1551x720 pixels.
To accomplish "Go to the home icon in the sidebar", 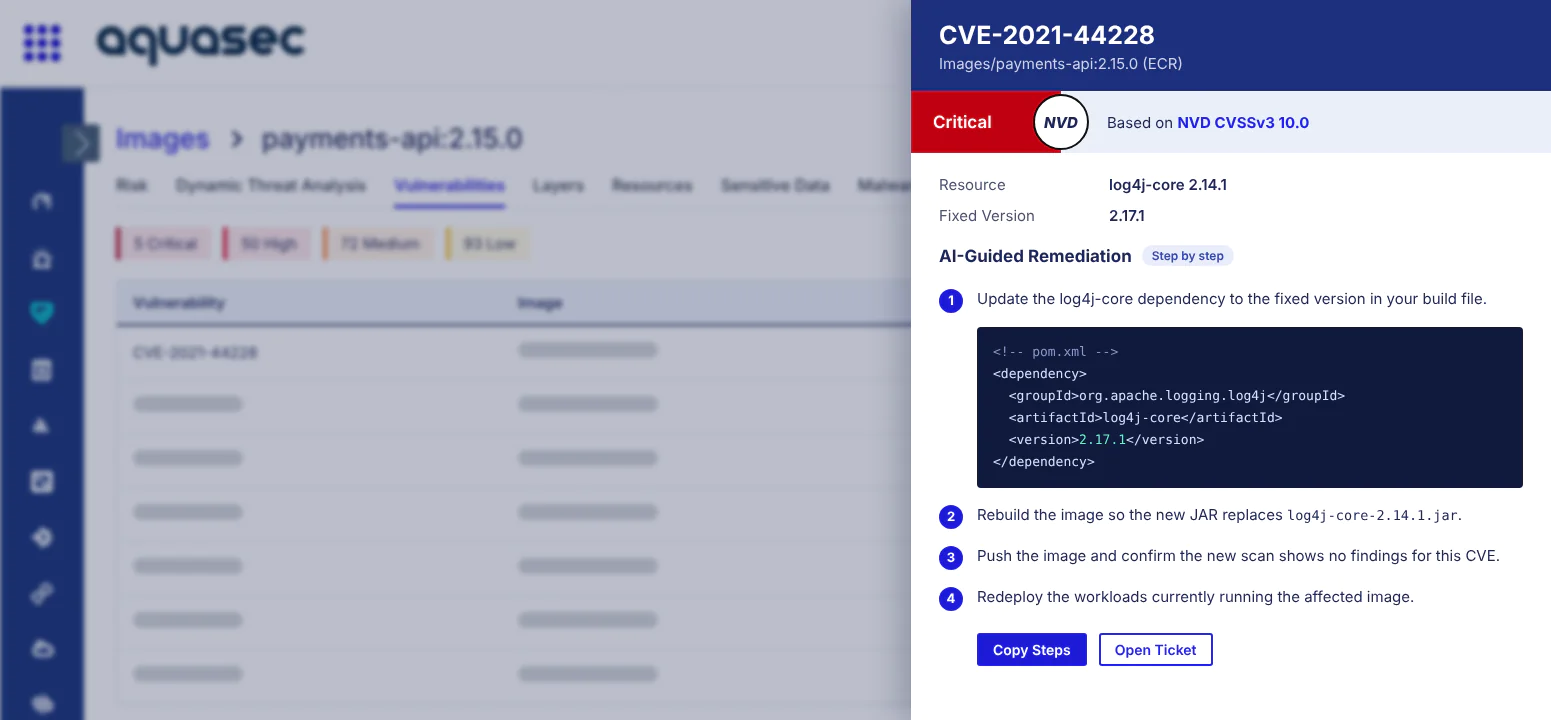I will pos(42,260).
